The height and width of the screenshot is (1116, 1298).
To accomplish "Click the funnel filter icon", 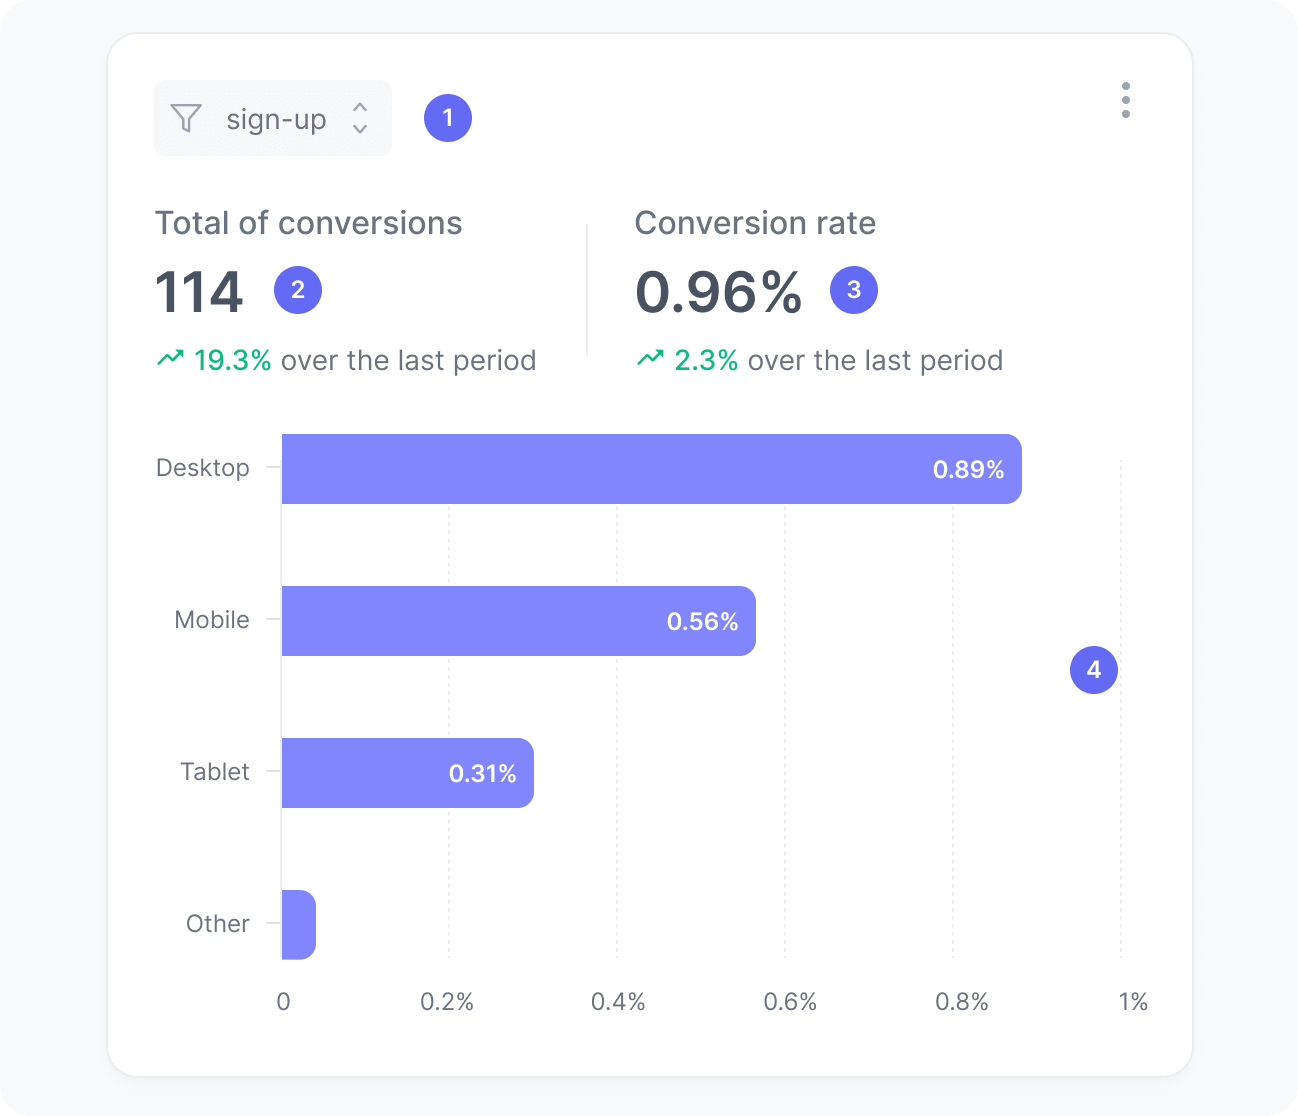I will coord(186,118).
